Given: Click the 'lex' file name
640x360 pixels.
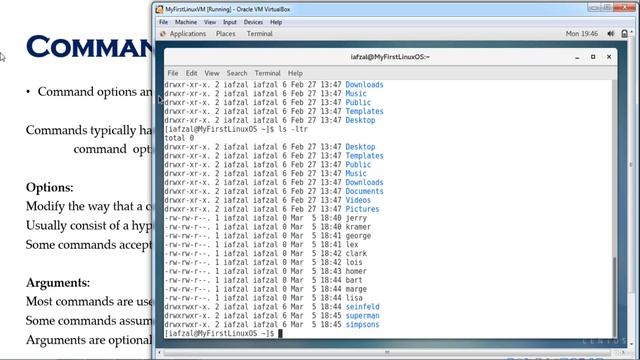Looking at the screenshot, I should pyautogui.click(x=352, y=244).
